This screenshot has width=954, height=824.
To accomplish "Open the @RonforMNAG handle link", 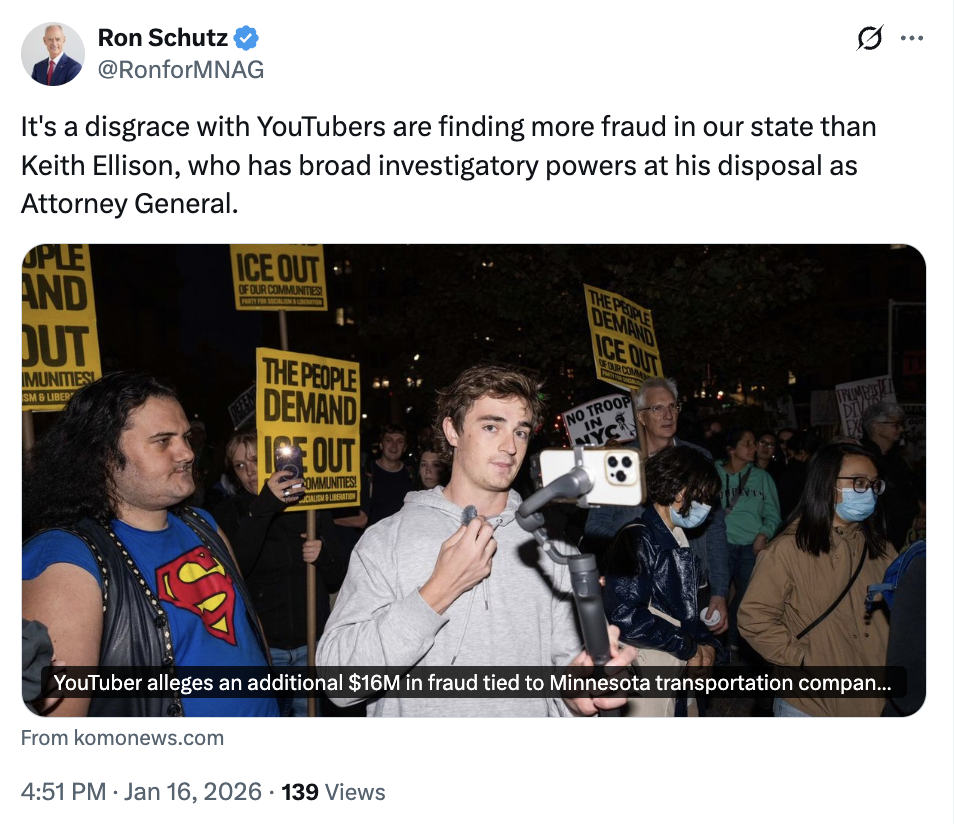I will 181,69.
